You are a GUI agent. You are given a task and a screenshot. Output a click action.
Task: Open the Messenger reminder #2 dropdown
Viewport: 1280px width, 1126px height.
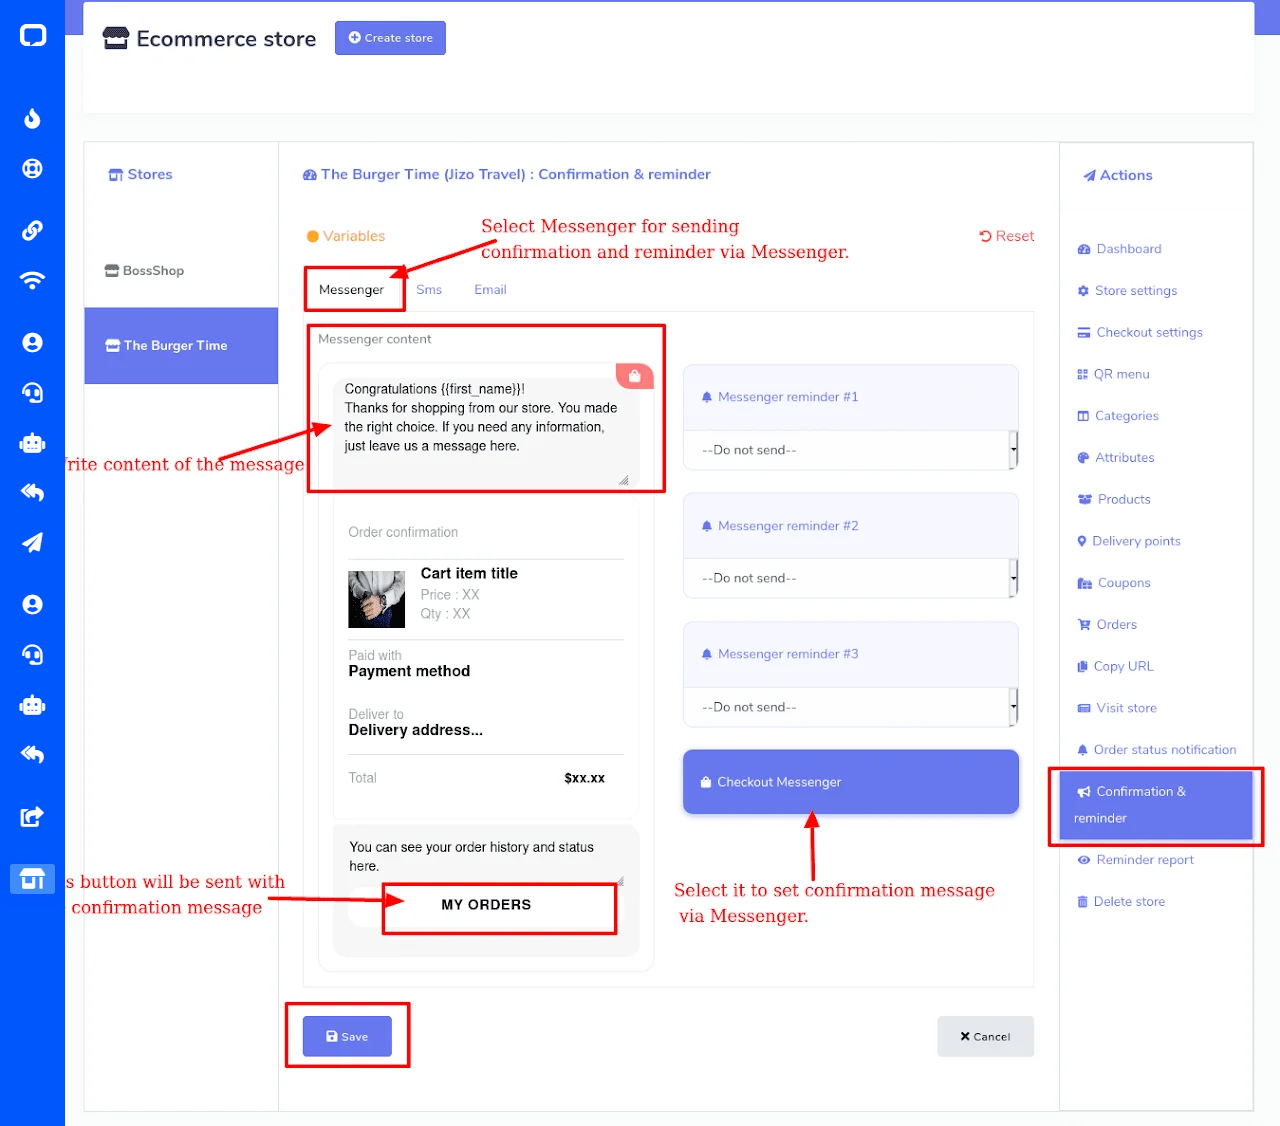tap(850, 578)
